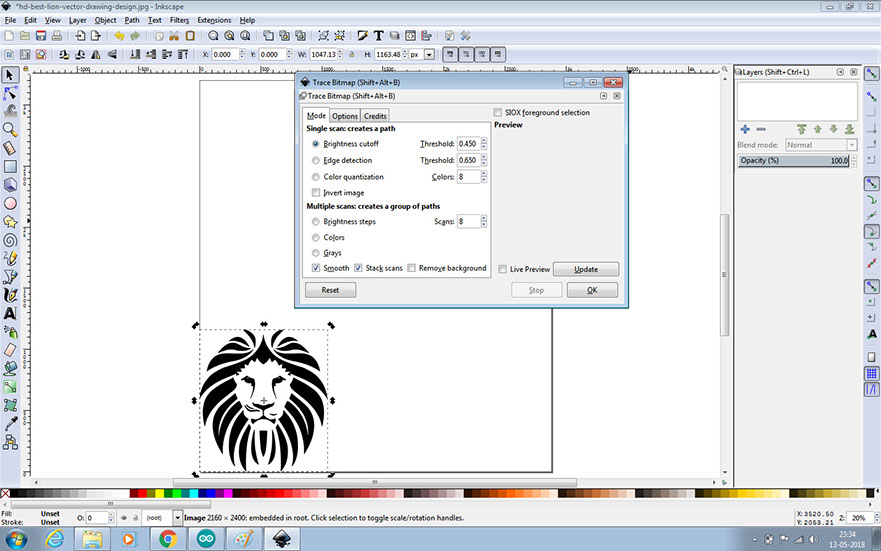The width and height of the screenshot is (881, 551).
Task: Switch to the Credits tab
Action: [375, 116]
